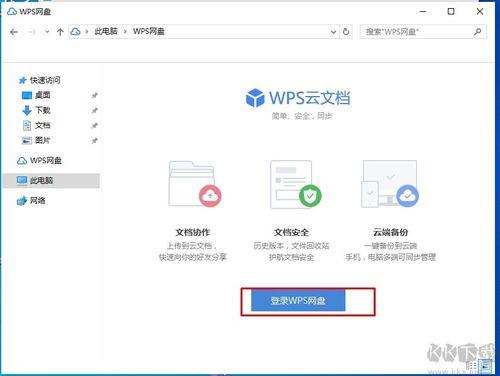This screenshot has width=500, height=376.
Task: Unpin 图片 using its pin icon
Action: click(95, 141)
